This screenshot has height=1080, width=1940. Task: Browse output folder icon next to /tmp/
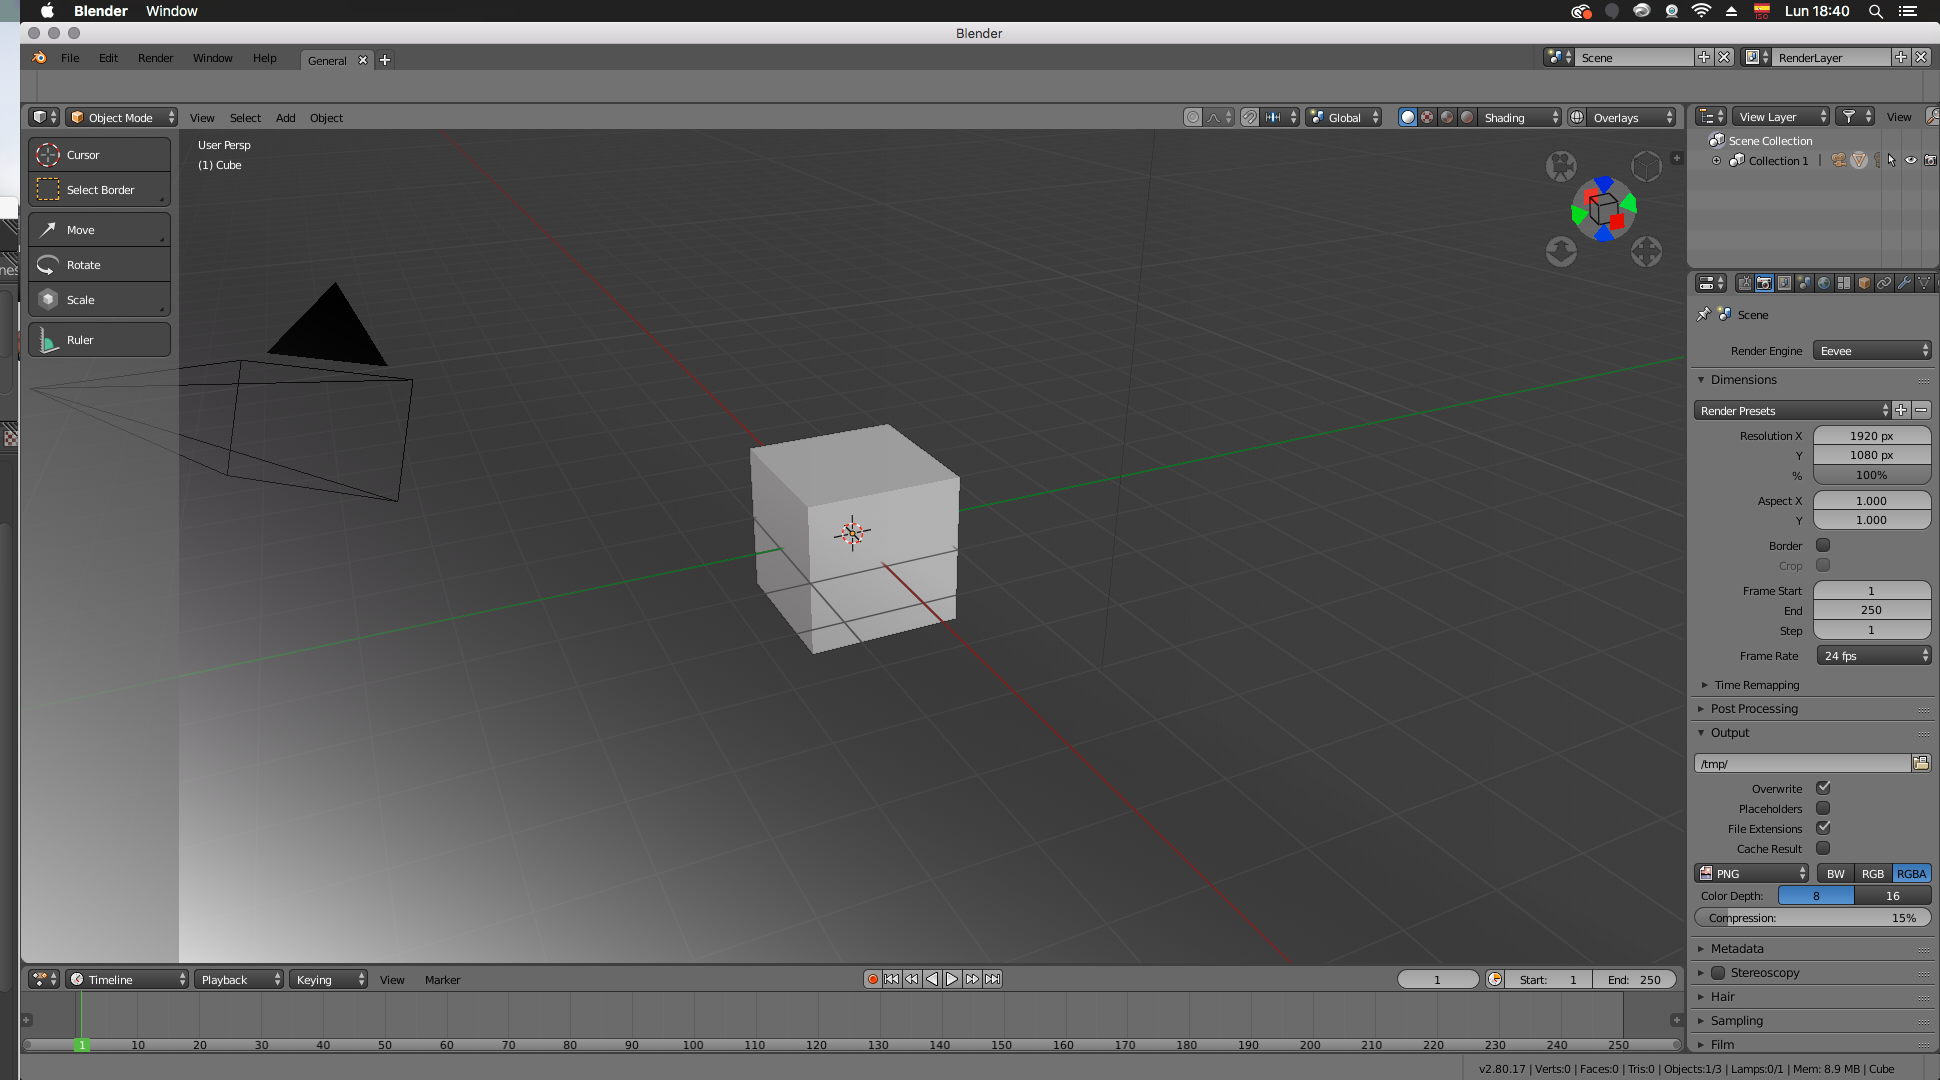click(x=1921, y=763)
